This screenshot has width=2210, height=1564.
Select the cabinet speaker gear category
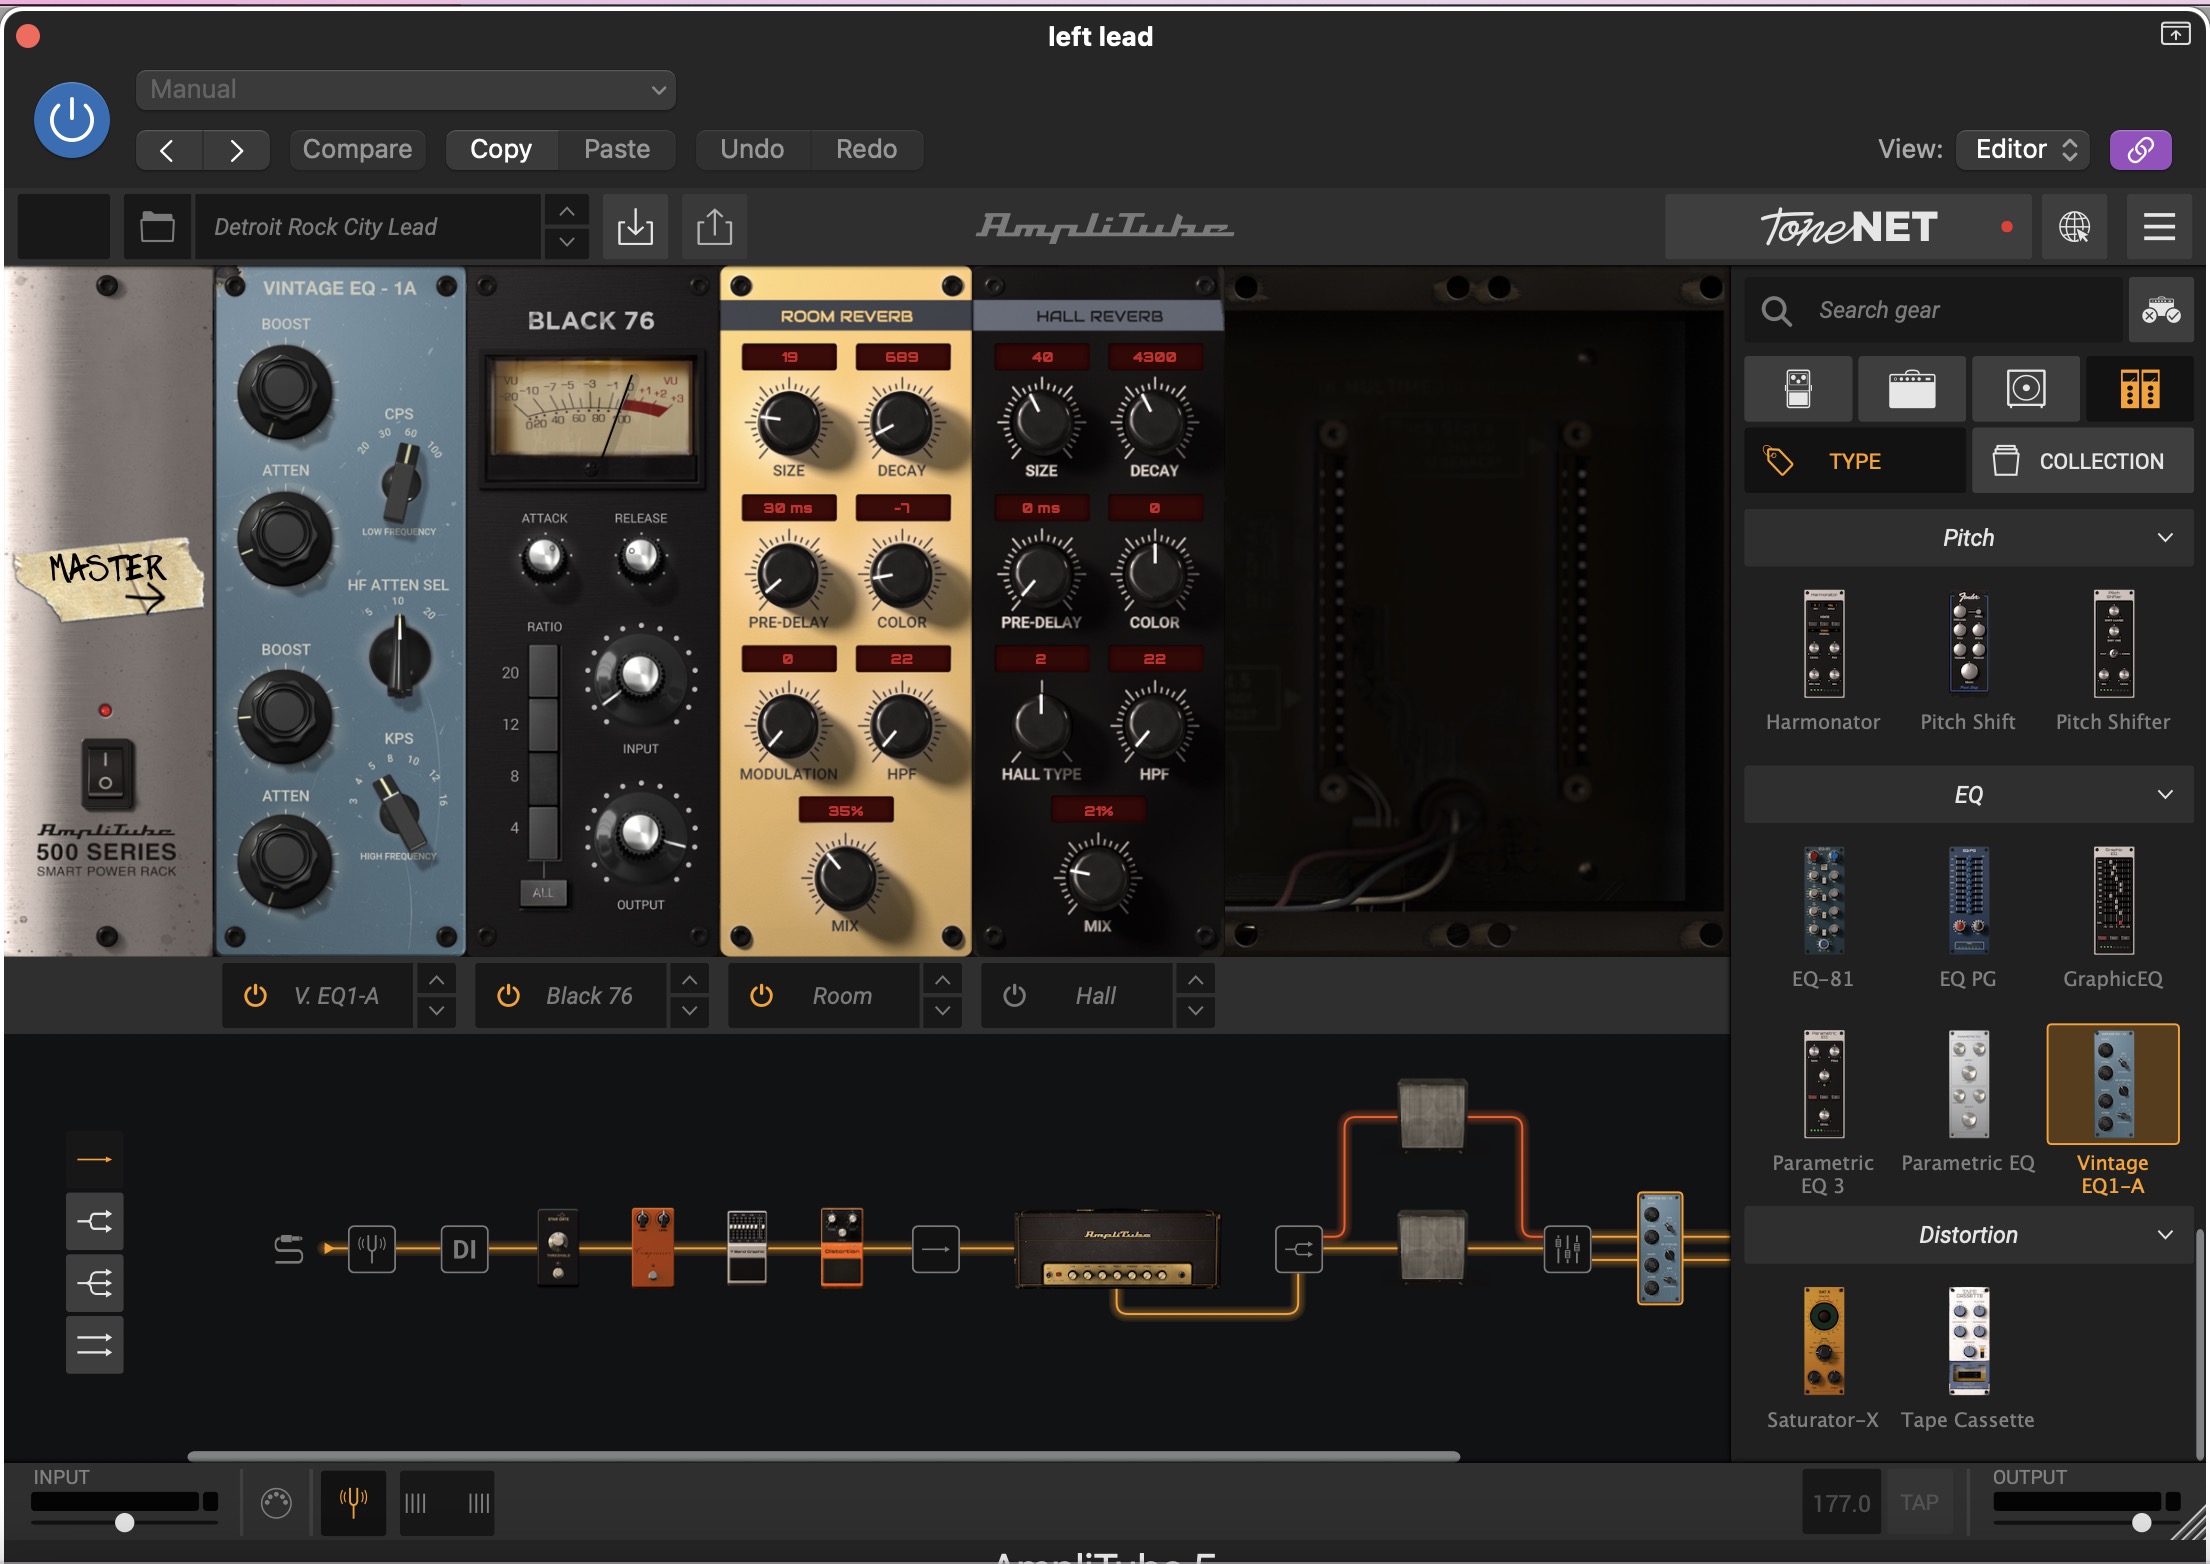pos(2026,388)
